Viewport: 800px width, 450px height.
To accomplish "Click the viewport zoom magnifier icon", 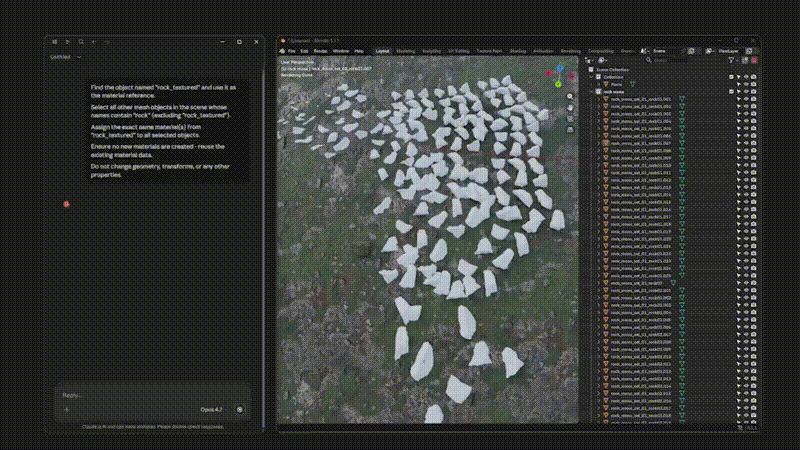I will (570, 96).
